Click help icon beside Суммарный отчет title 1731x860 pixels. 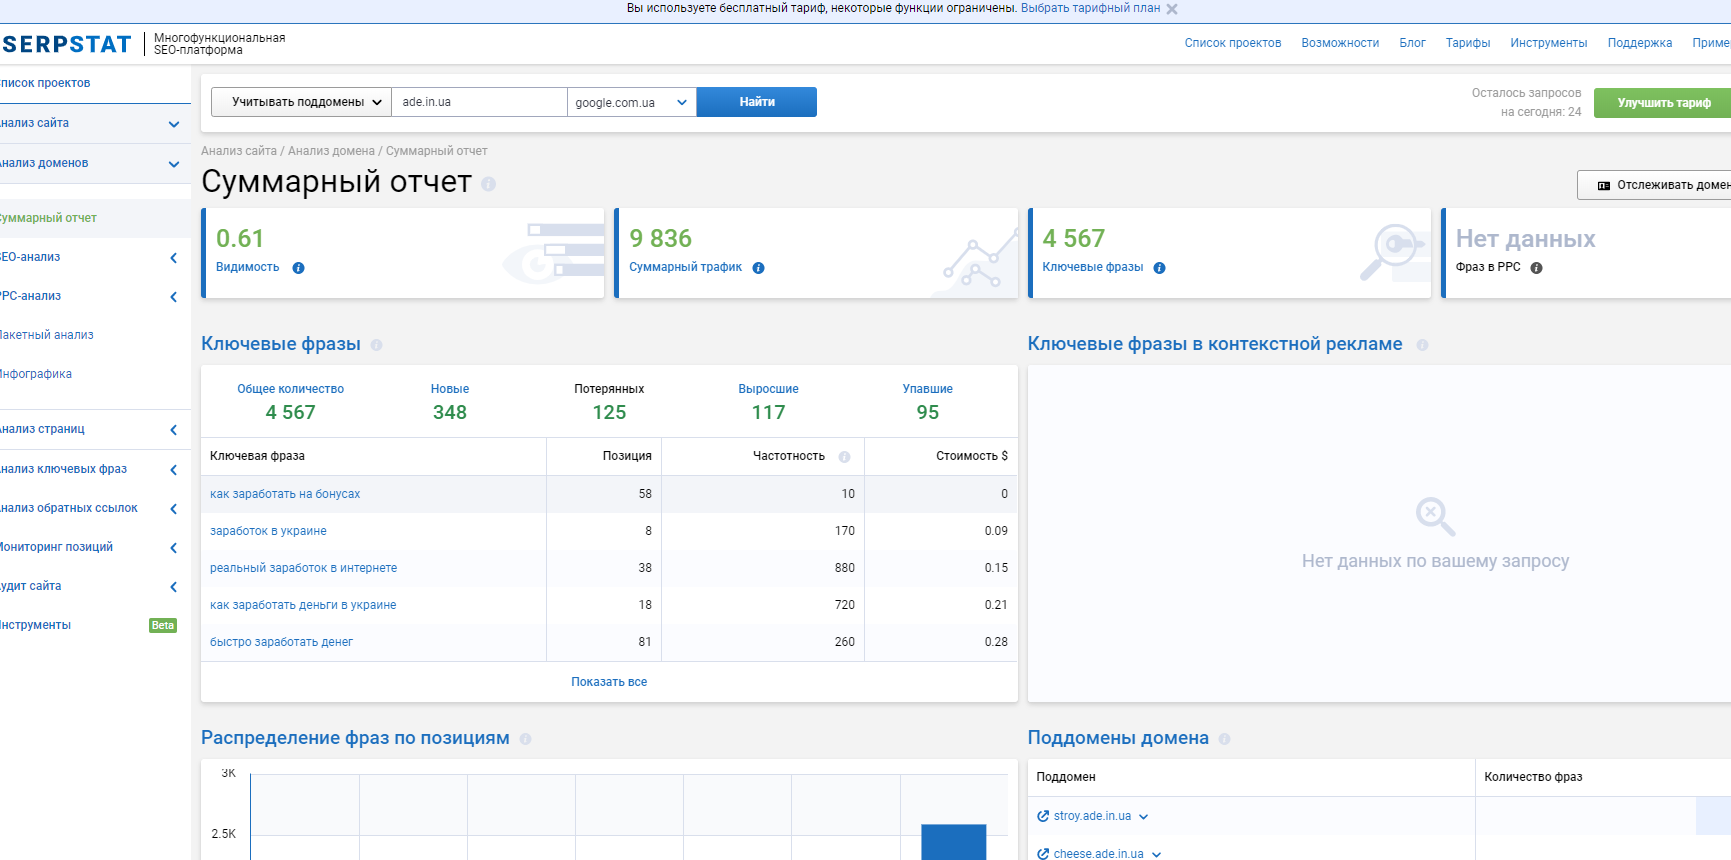(488, 184)
